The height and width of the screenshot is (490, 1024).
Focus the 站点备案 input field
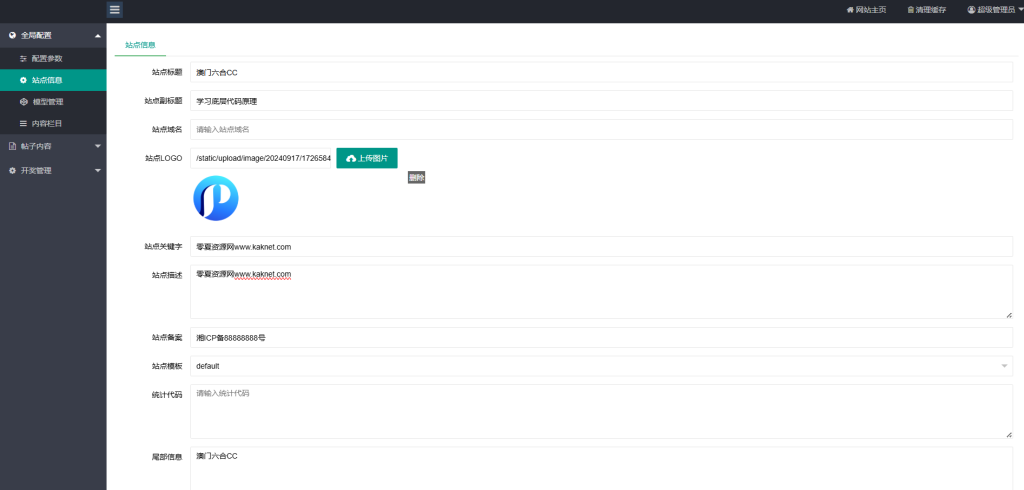[601, 337]
